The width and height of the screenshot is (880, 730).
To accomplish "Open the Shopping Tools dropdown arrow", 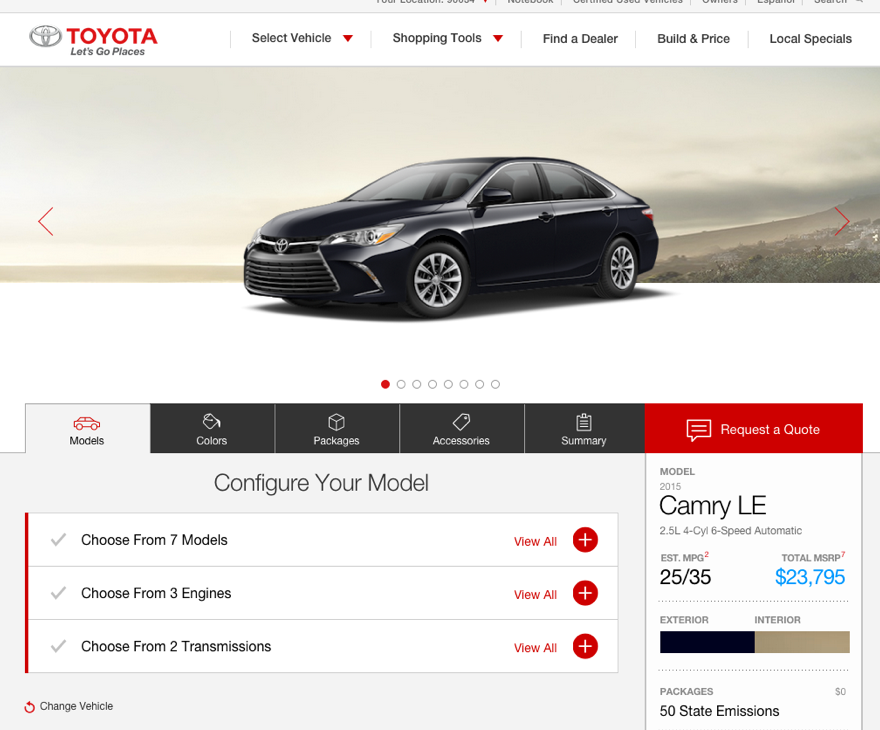I will [x=498, y=38].
